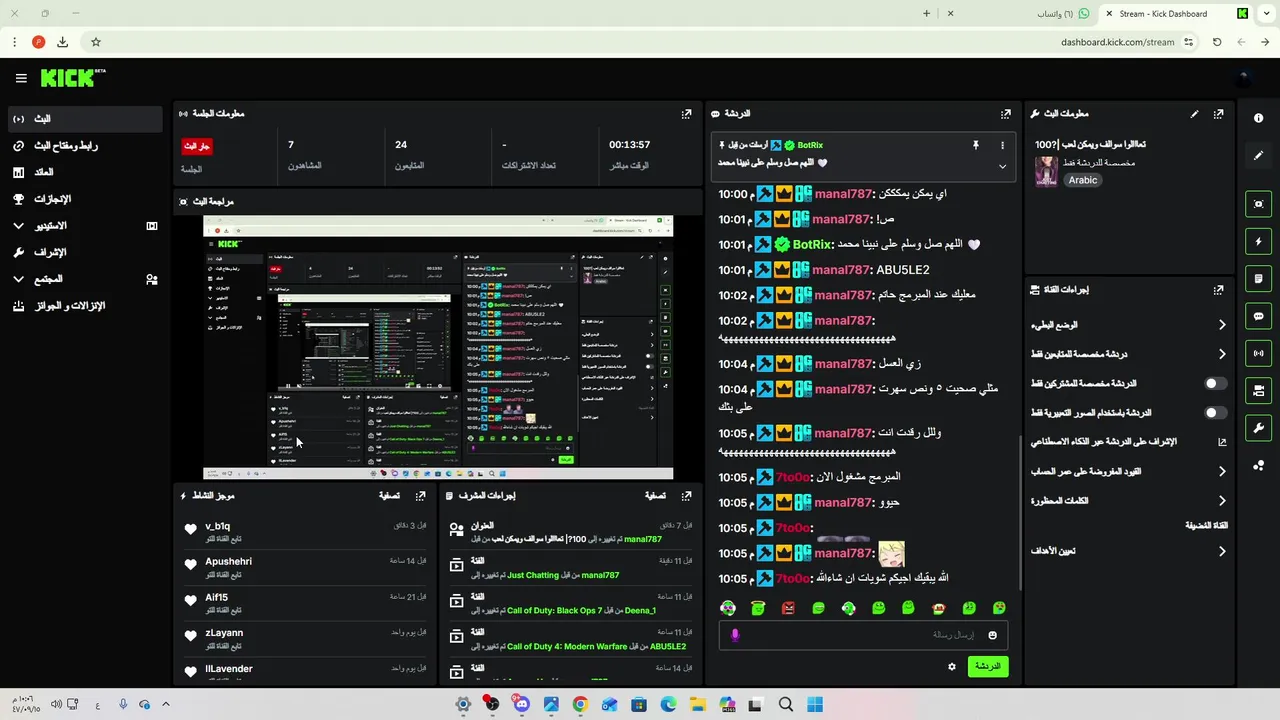Click the green send chat button (الدردشة)
This screenshot has width=1280, height=720.
click(988, 666)
